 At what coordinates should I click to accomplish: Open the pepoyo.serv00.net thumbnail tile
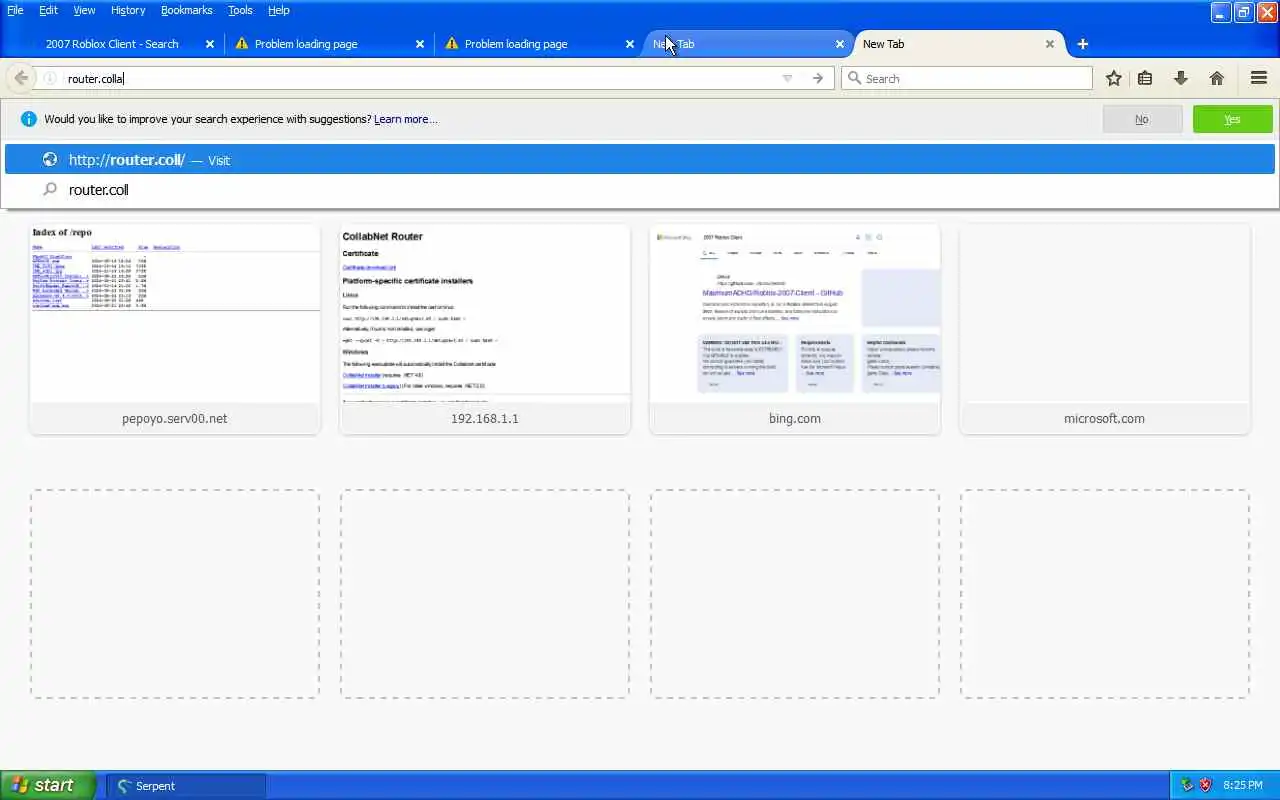[175, 329]
